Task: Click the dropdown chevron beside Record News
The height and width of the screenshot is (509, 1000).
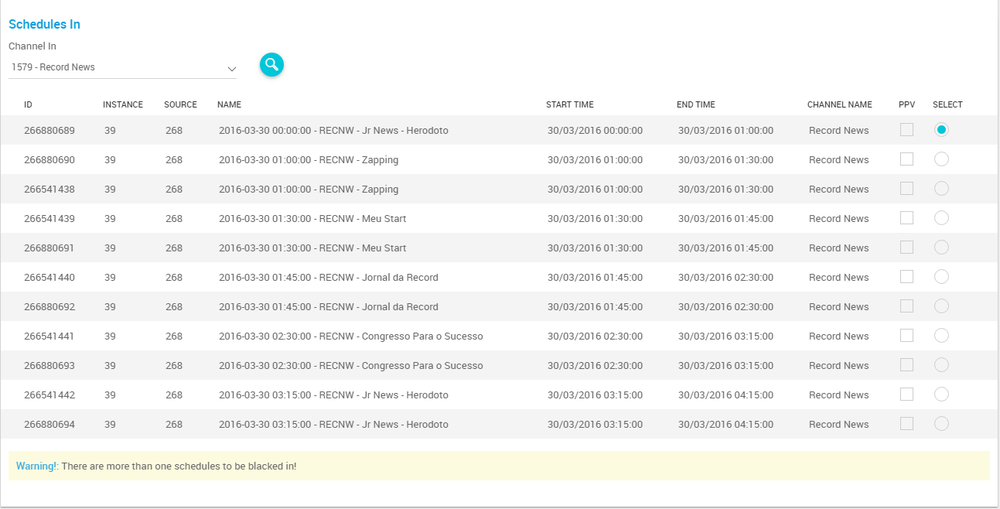Action: [232, 69]
